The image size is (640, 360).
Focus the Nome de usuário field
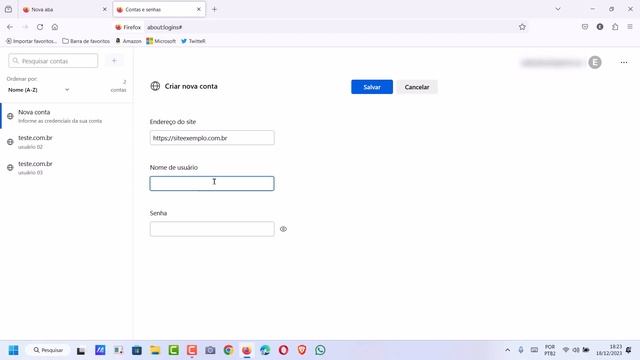coord(212,184)
